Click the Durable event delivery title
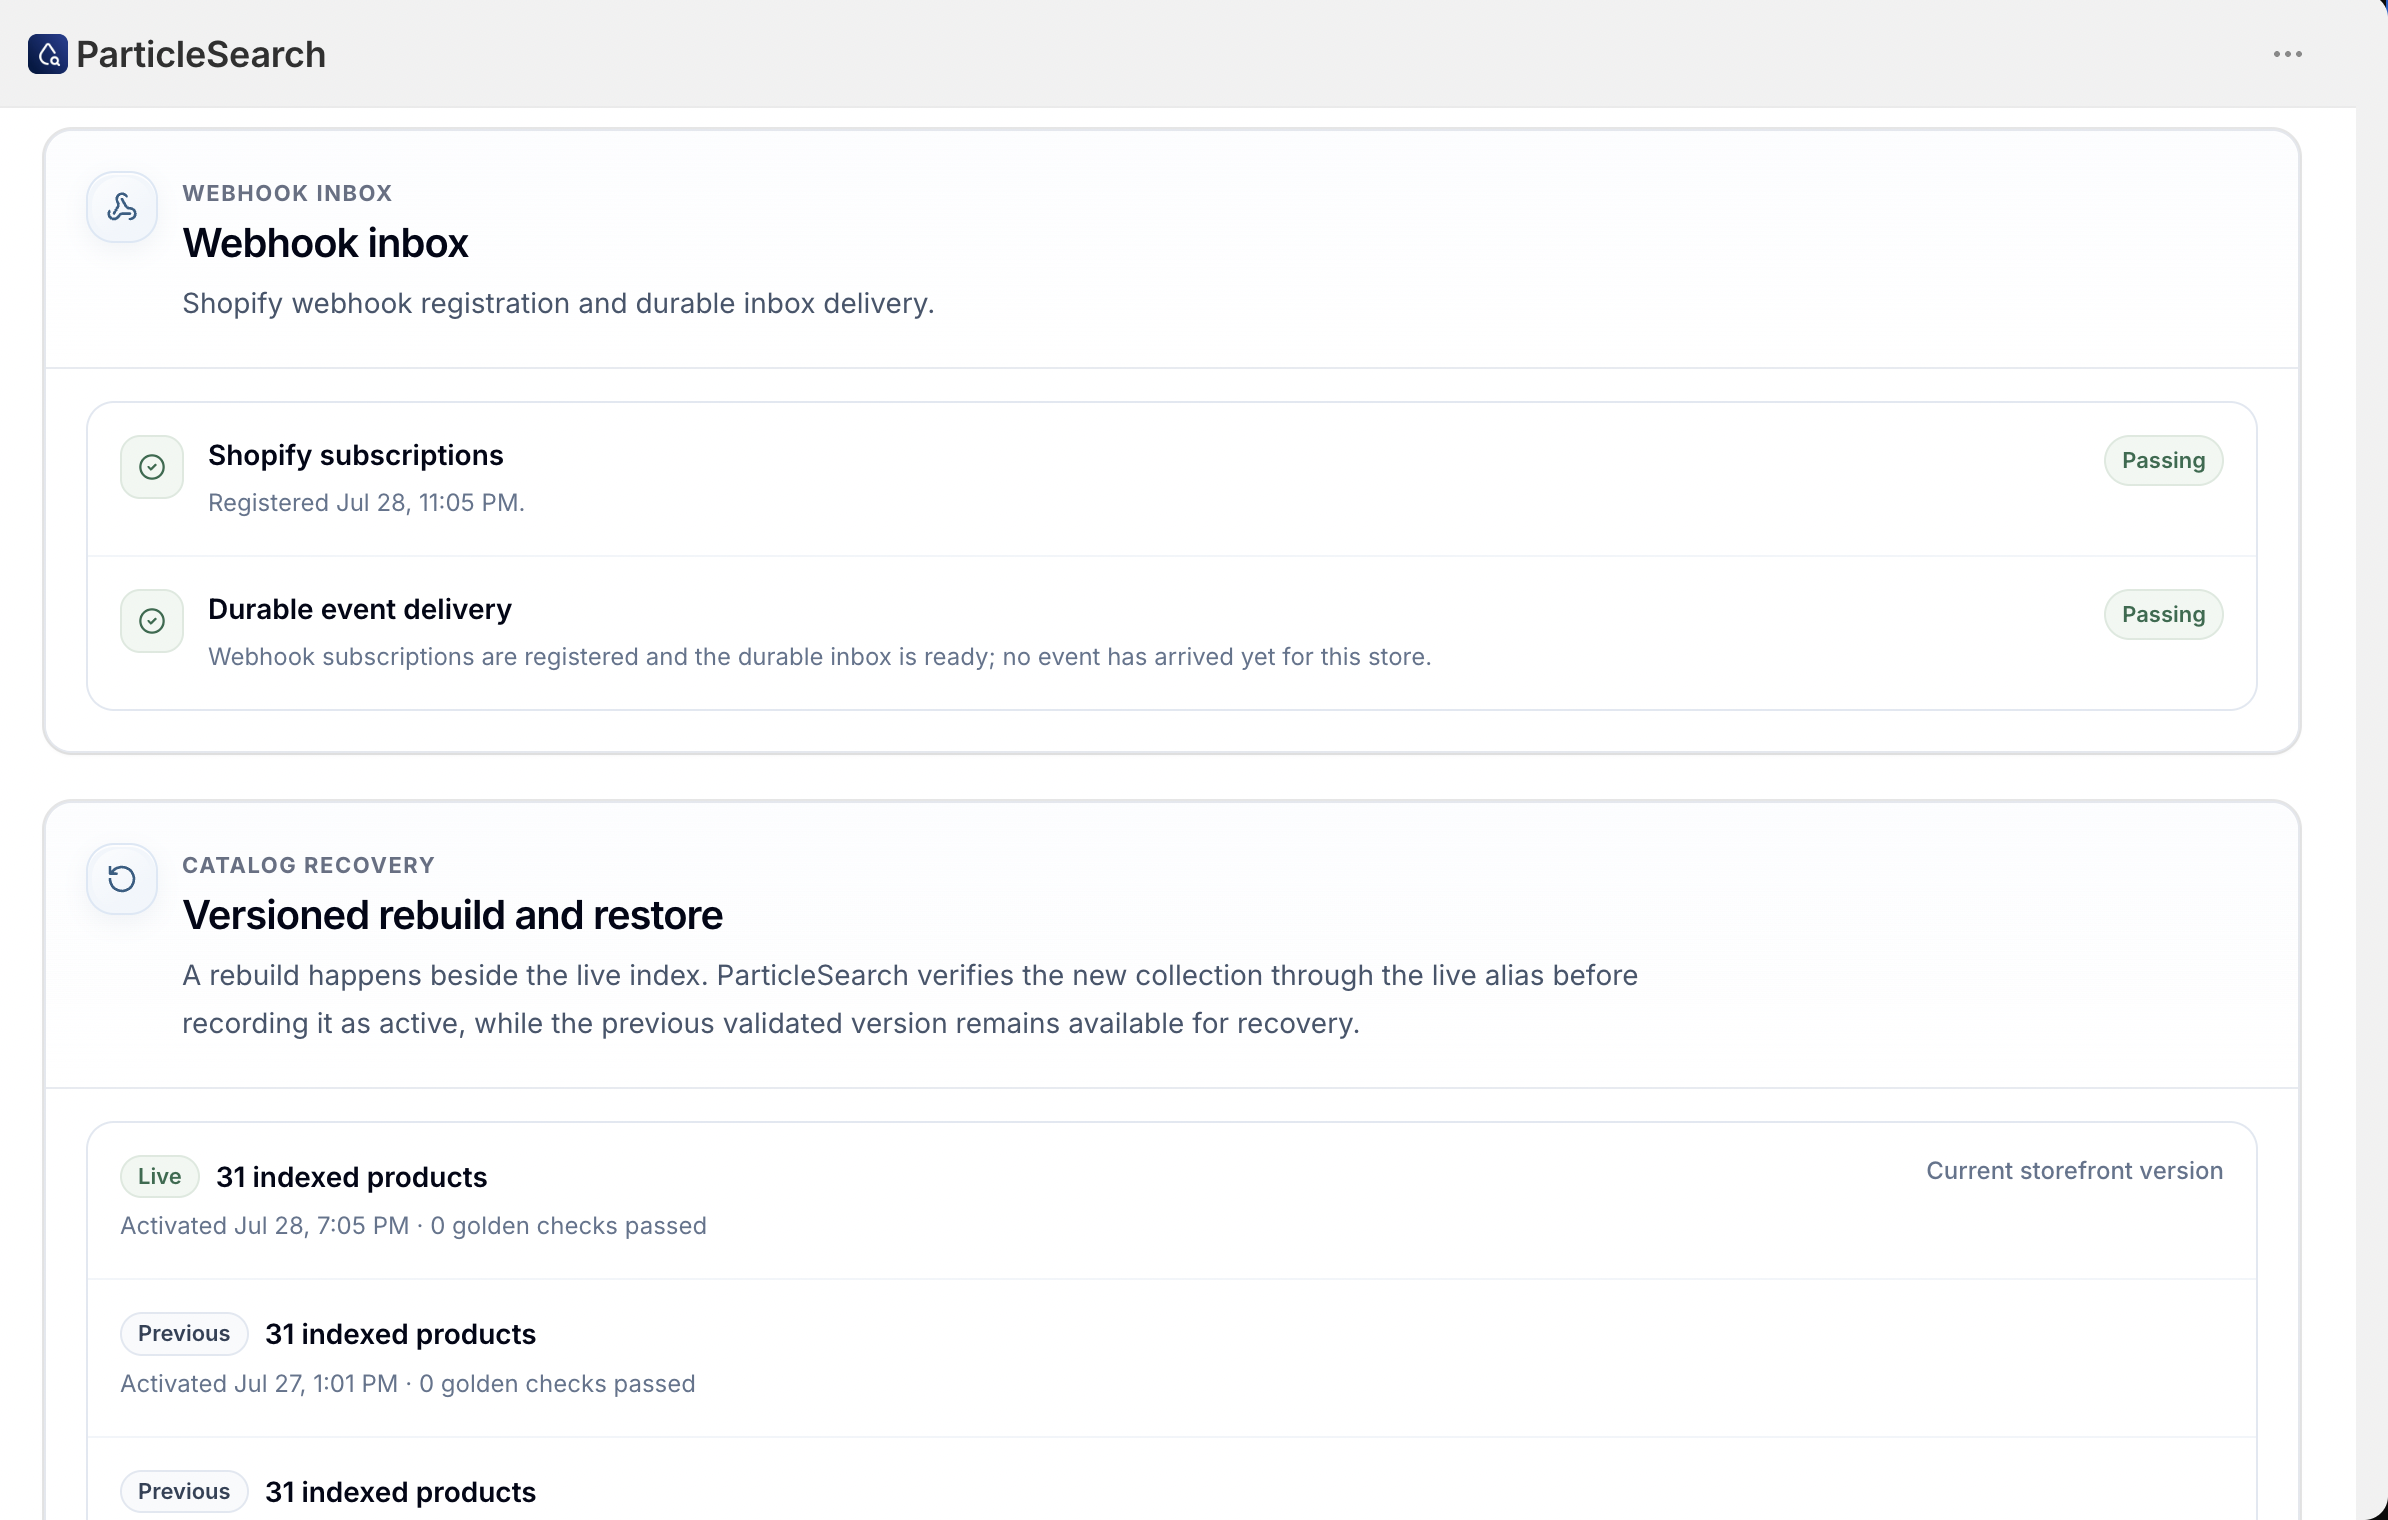This screenshot has height=1520, width=2388. [360, 609]
